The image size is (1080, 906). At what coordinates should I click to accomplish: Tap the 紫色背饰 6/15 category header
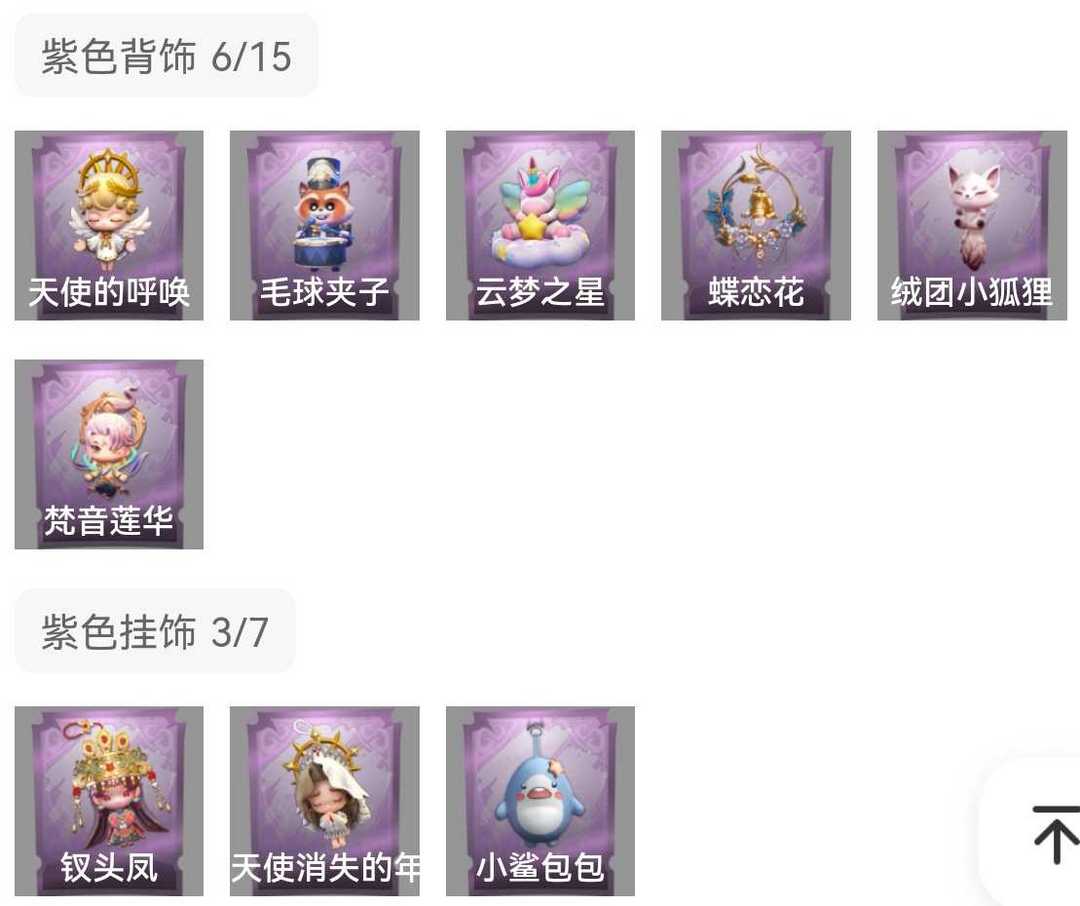tap(166, 56)
